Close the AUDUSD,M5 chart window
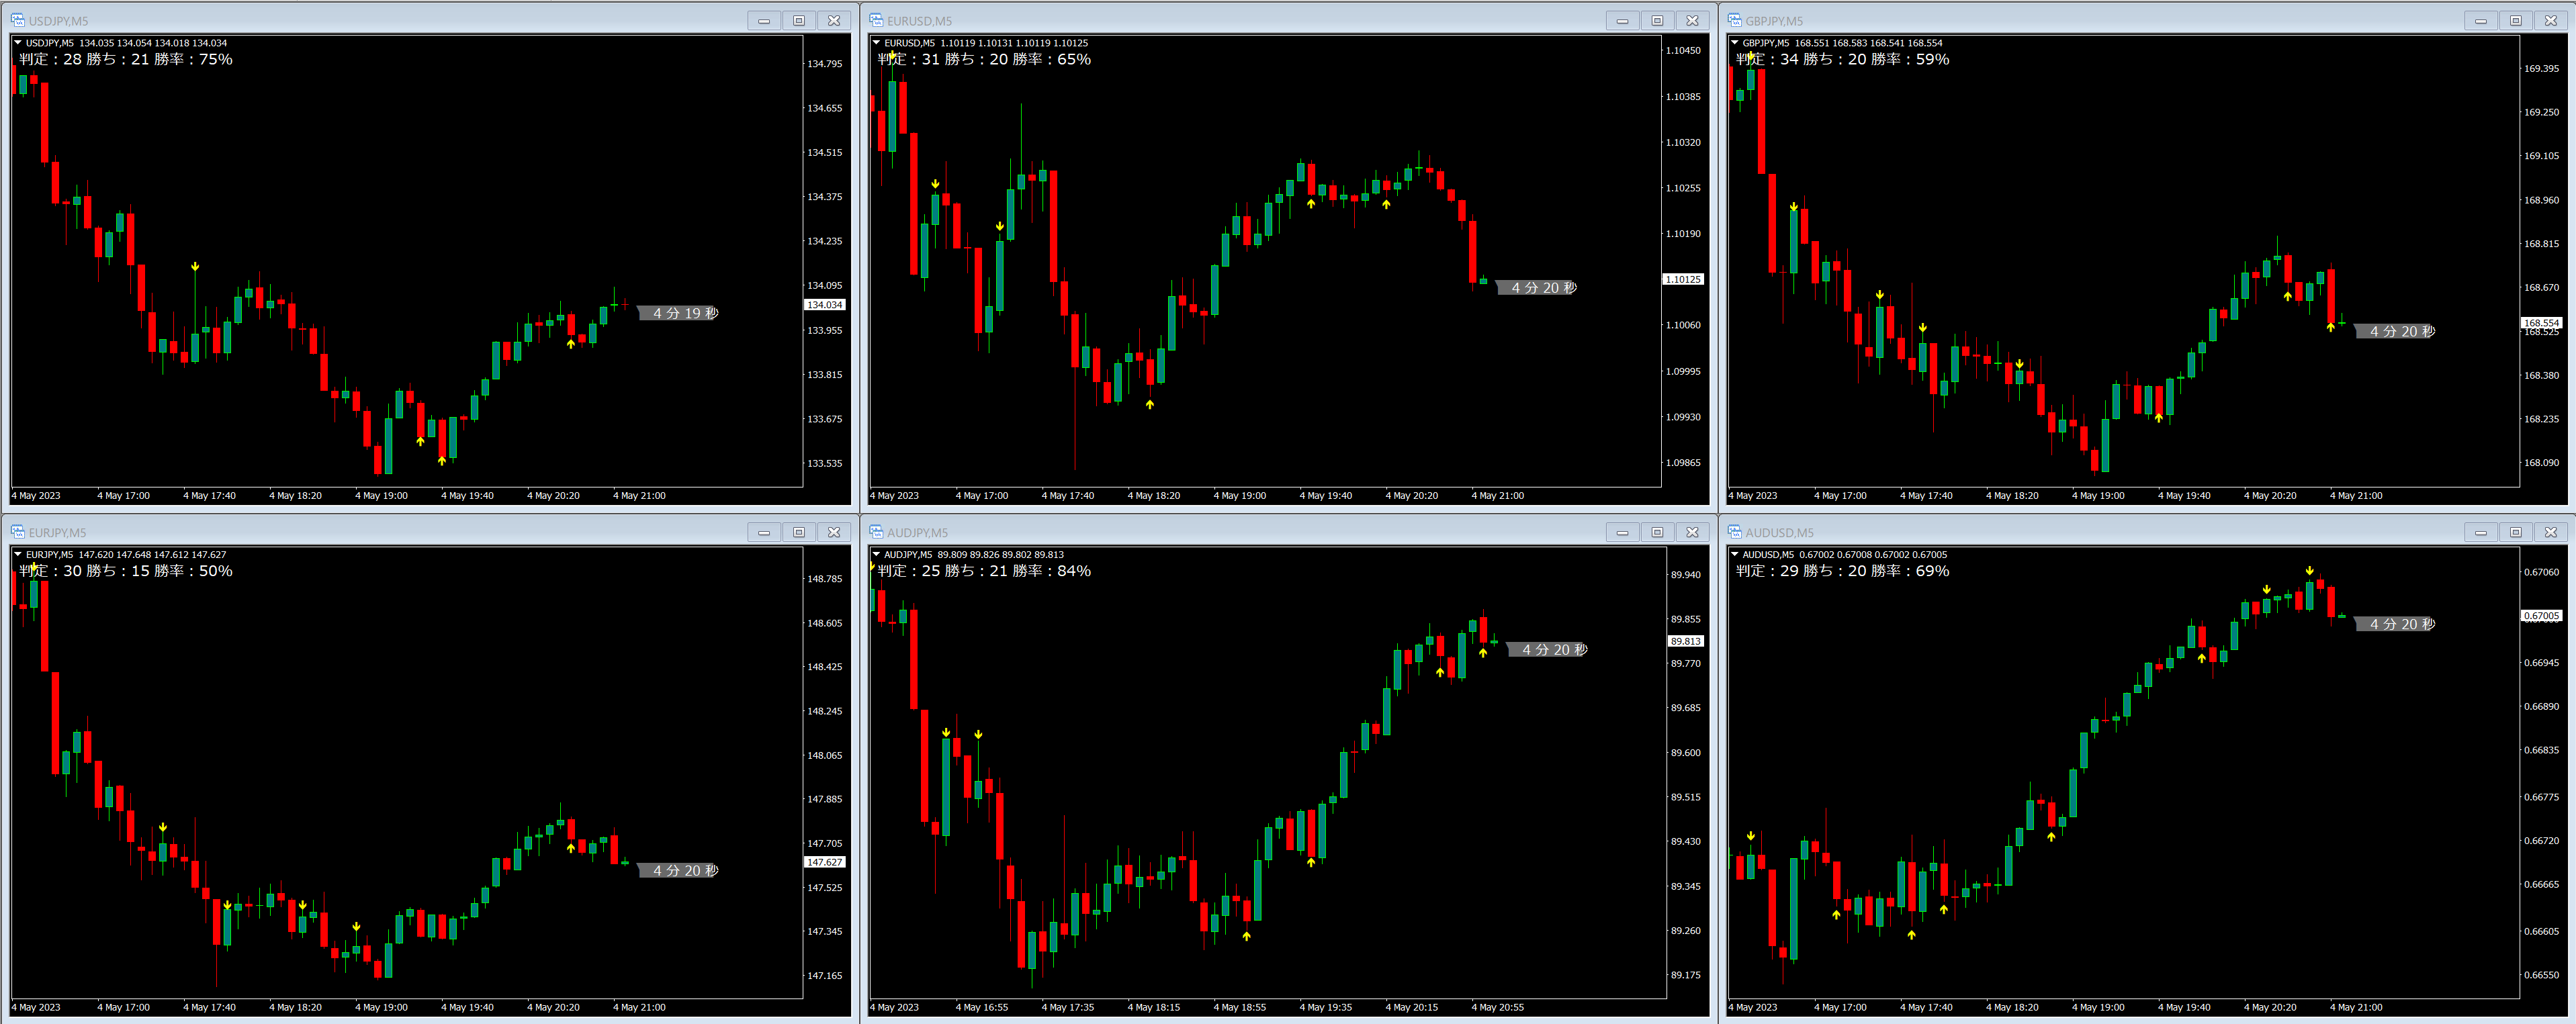 click(x=2550, y=532)
